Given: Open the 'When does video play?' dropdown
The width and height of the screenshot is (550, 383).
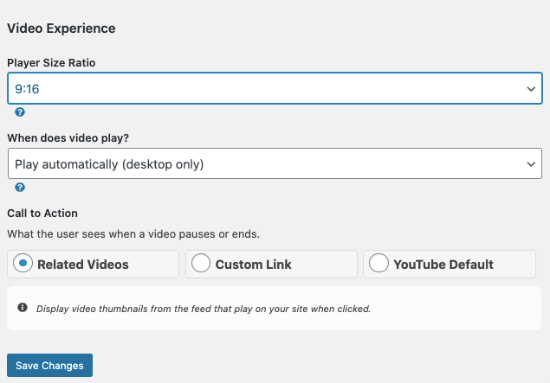Looking at the screenshot, I should coord(275,164).
